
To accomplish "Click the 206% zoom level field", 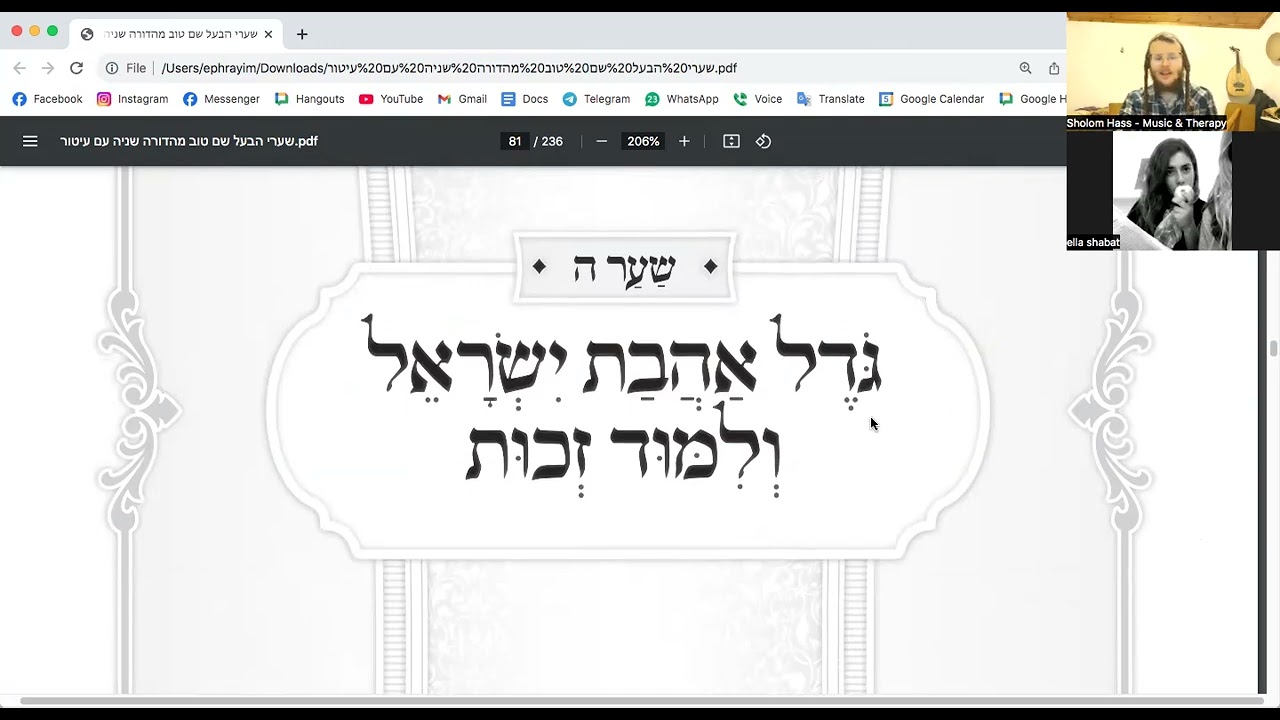I will click(643, 141).
